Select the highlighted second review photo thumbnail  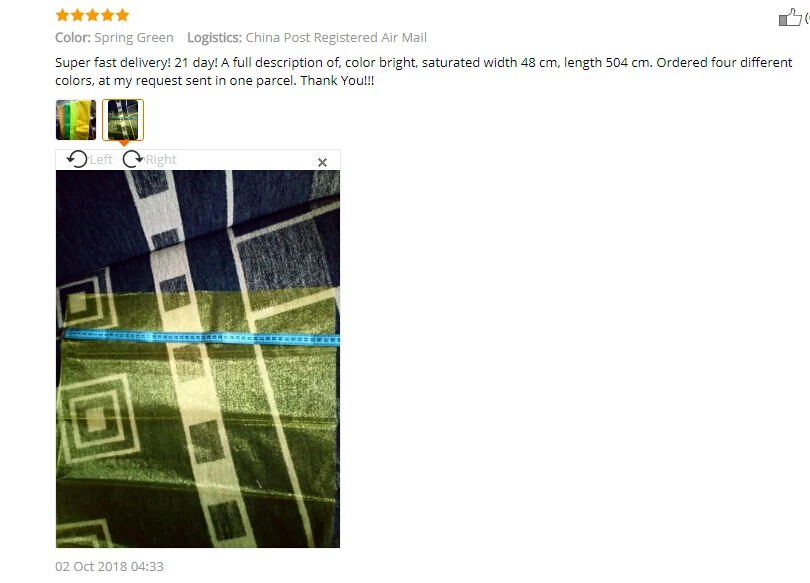click(x=123, y=120)
